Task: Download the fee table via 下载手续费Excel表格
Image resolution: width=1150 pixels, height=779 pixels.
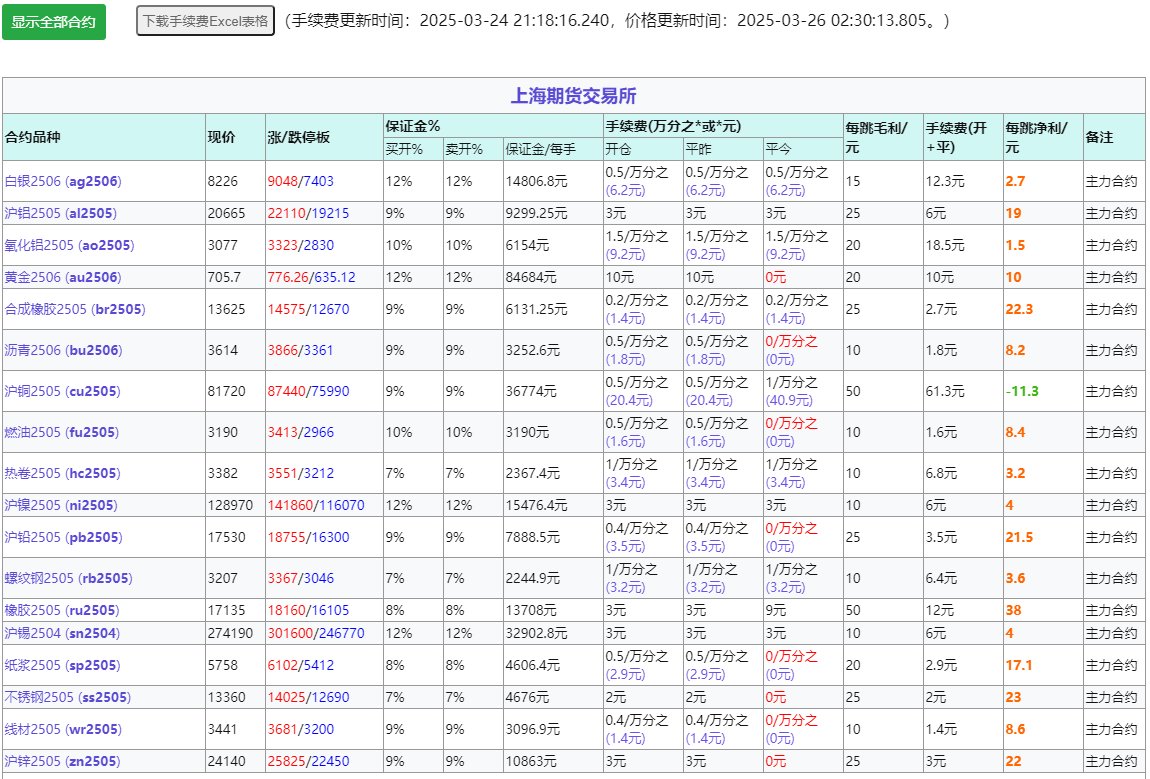Action: coord(205,21)
